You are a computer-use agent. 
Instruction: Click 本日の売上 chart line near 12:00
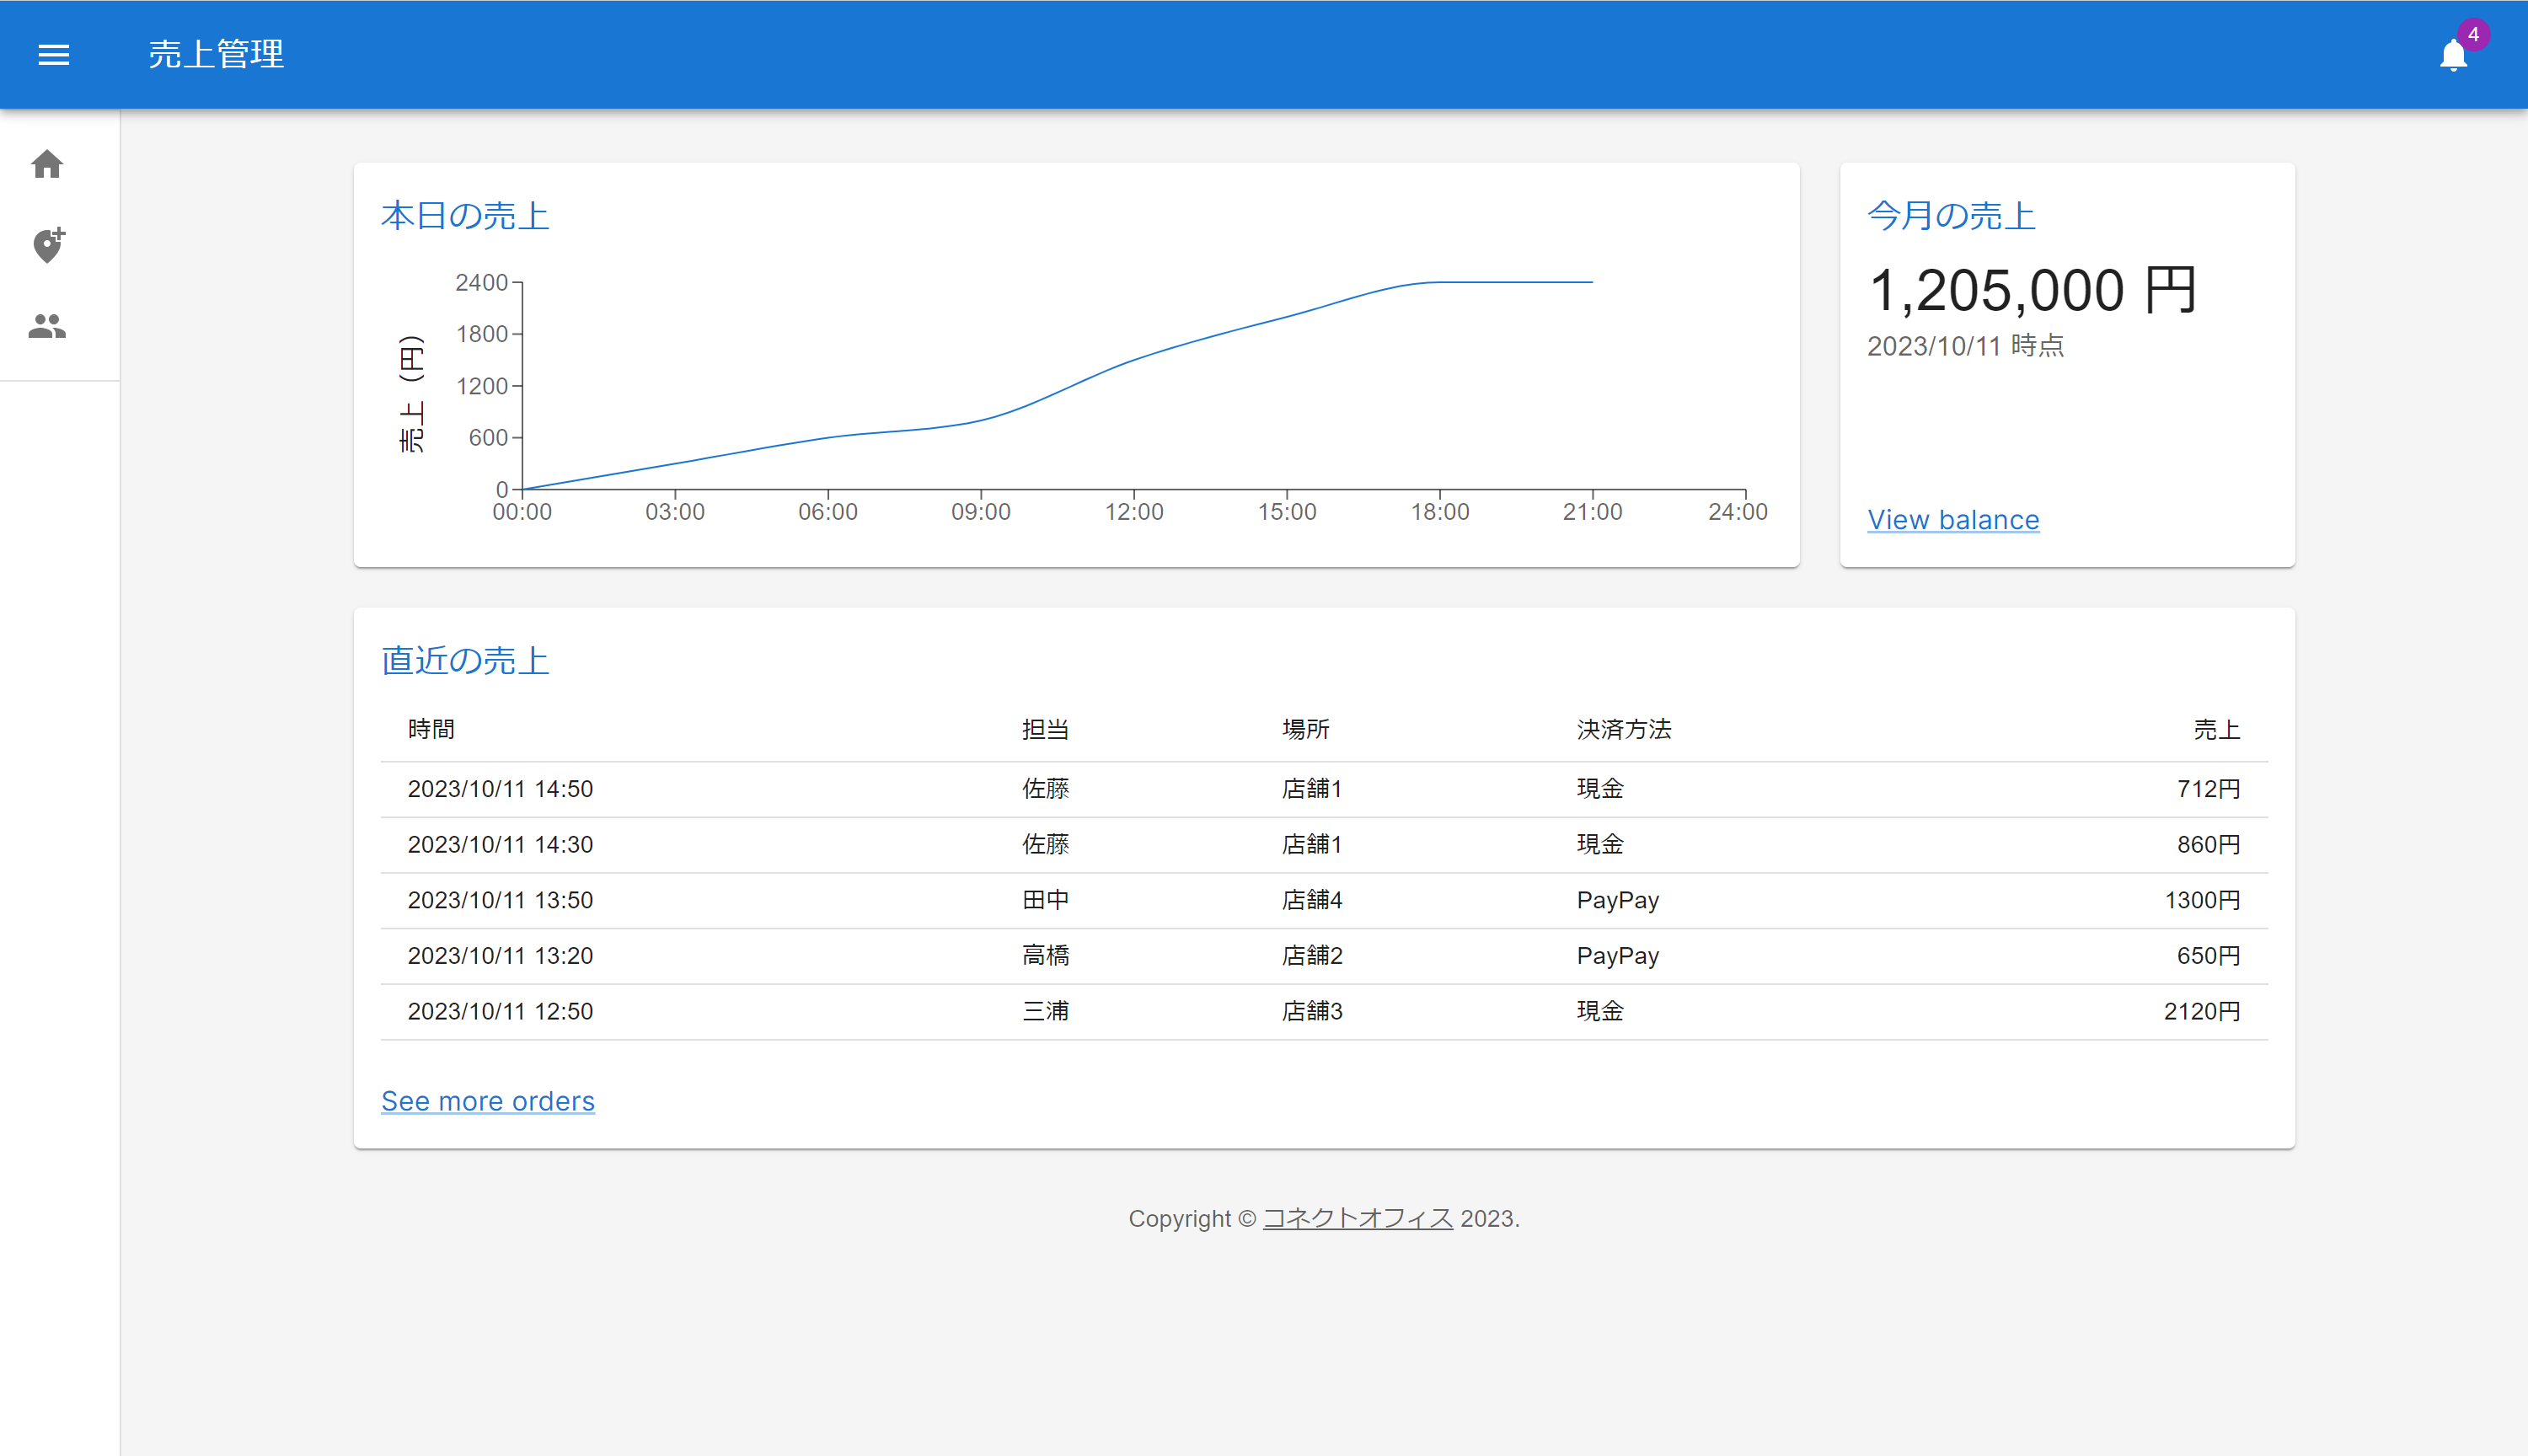click(x=1134, y=360)
